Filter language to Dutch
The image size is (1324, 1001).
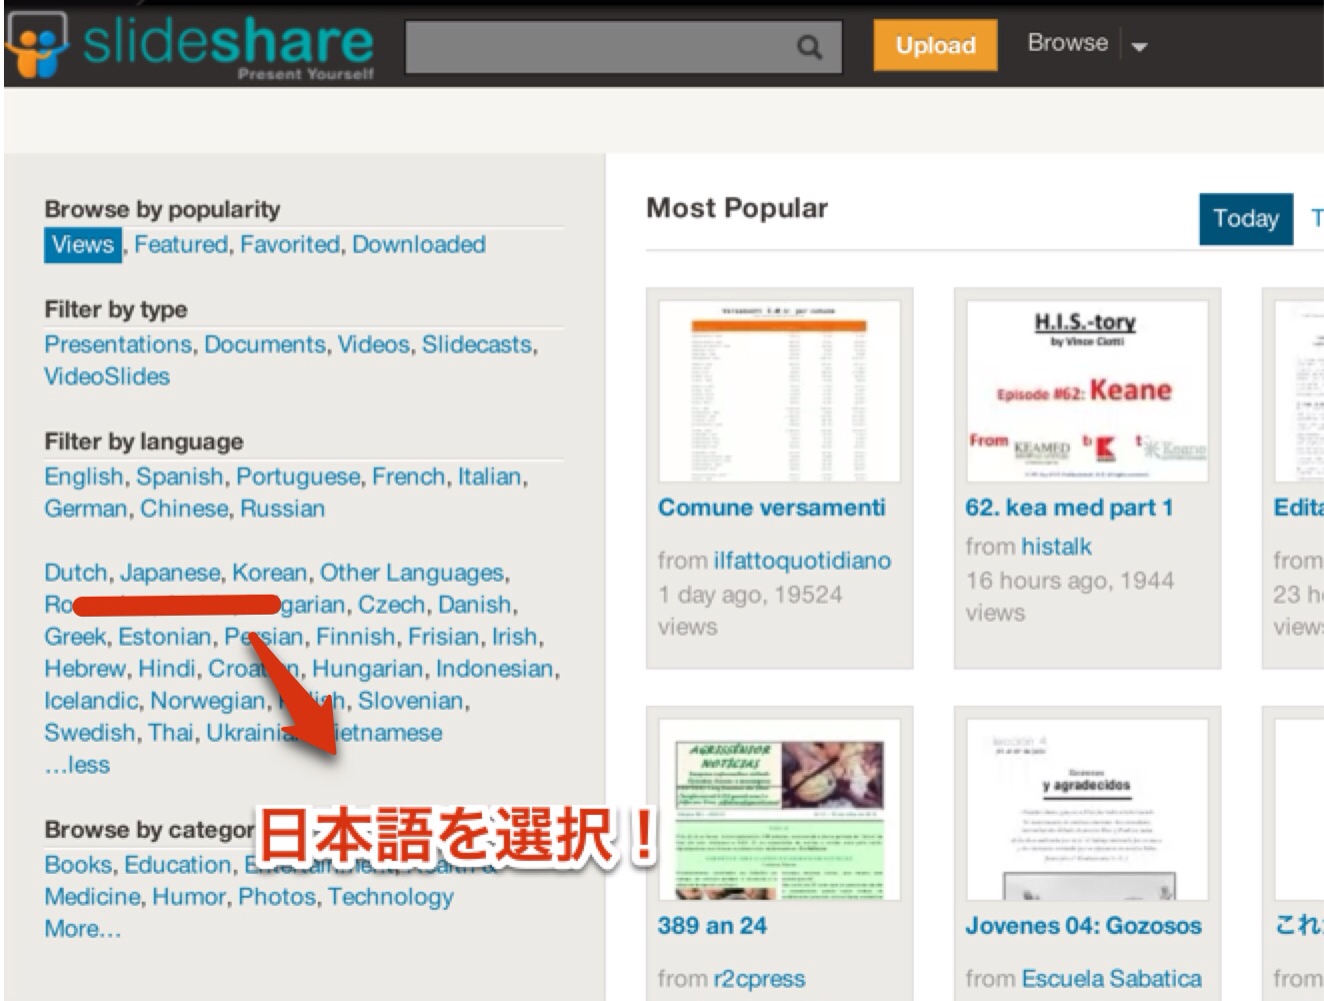tap(76, 572)
